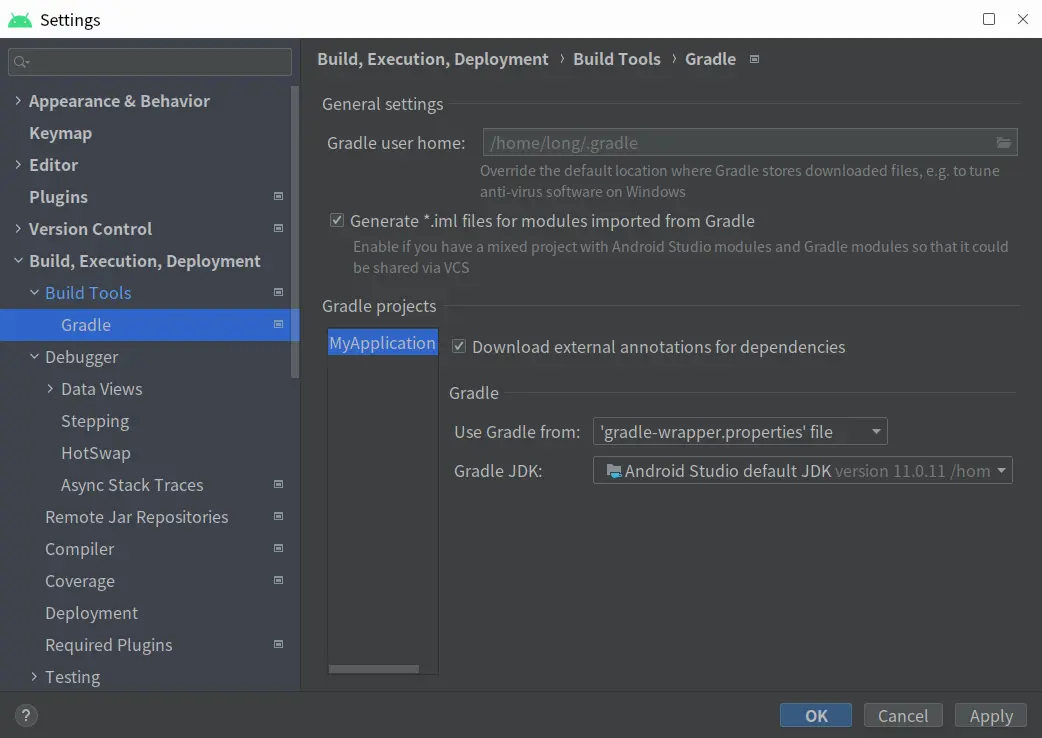Expand the Data Views tree node
Viewport: 1042px width, 738px height.
pos(50,389)
